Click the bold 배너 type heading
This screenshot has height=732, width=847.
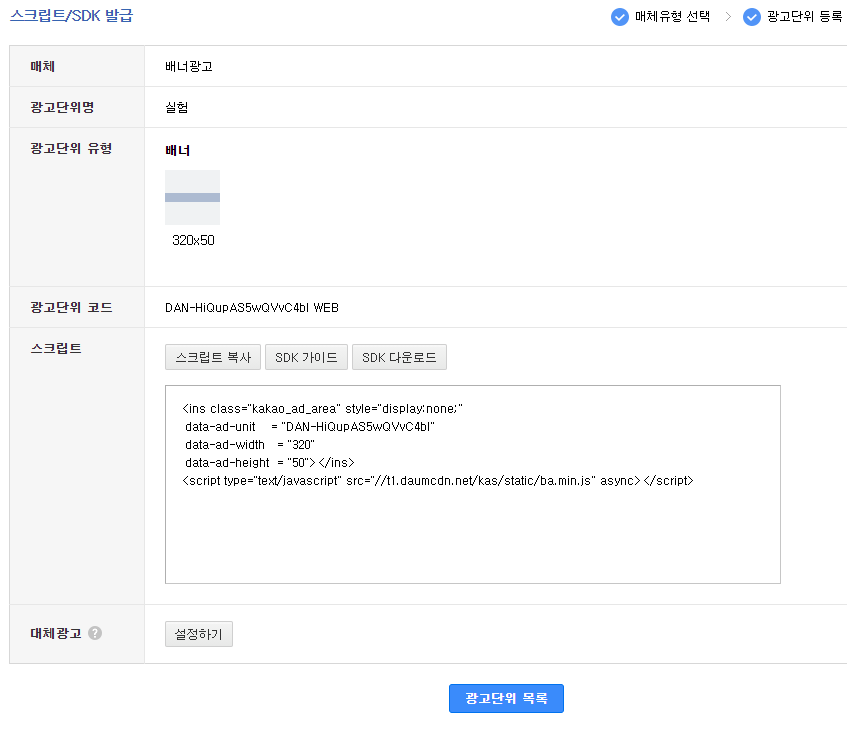177,150
